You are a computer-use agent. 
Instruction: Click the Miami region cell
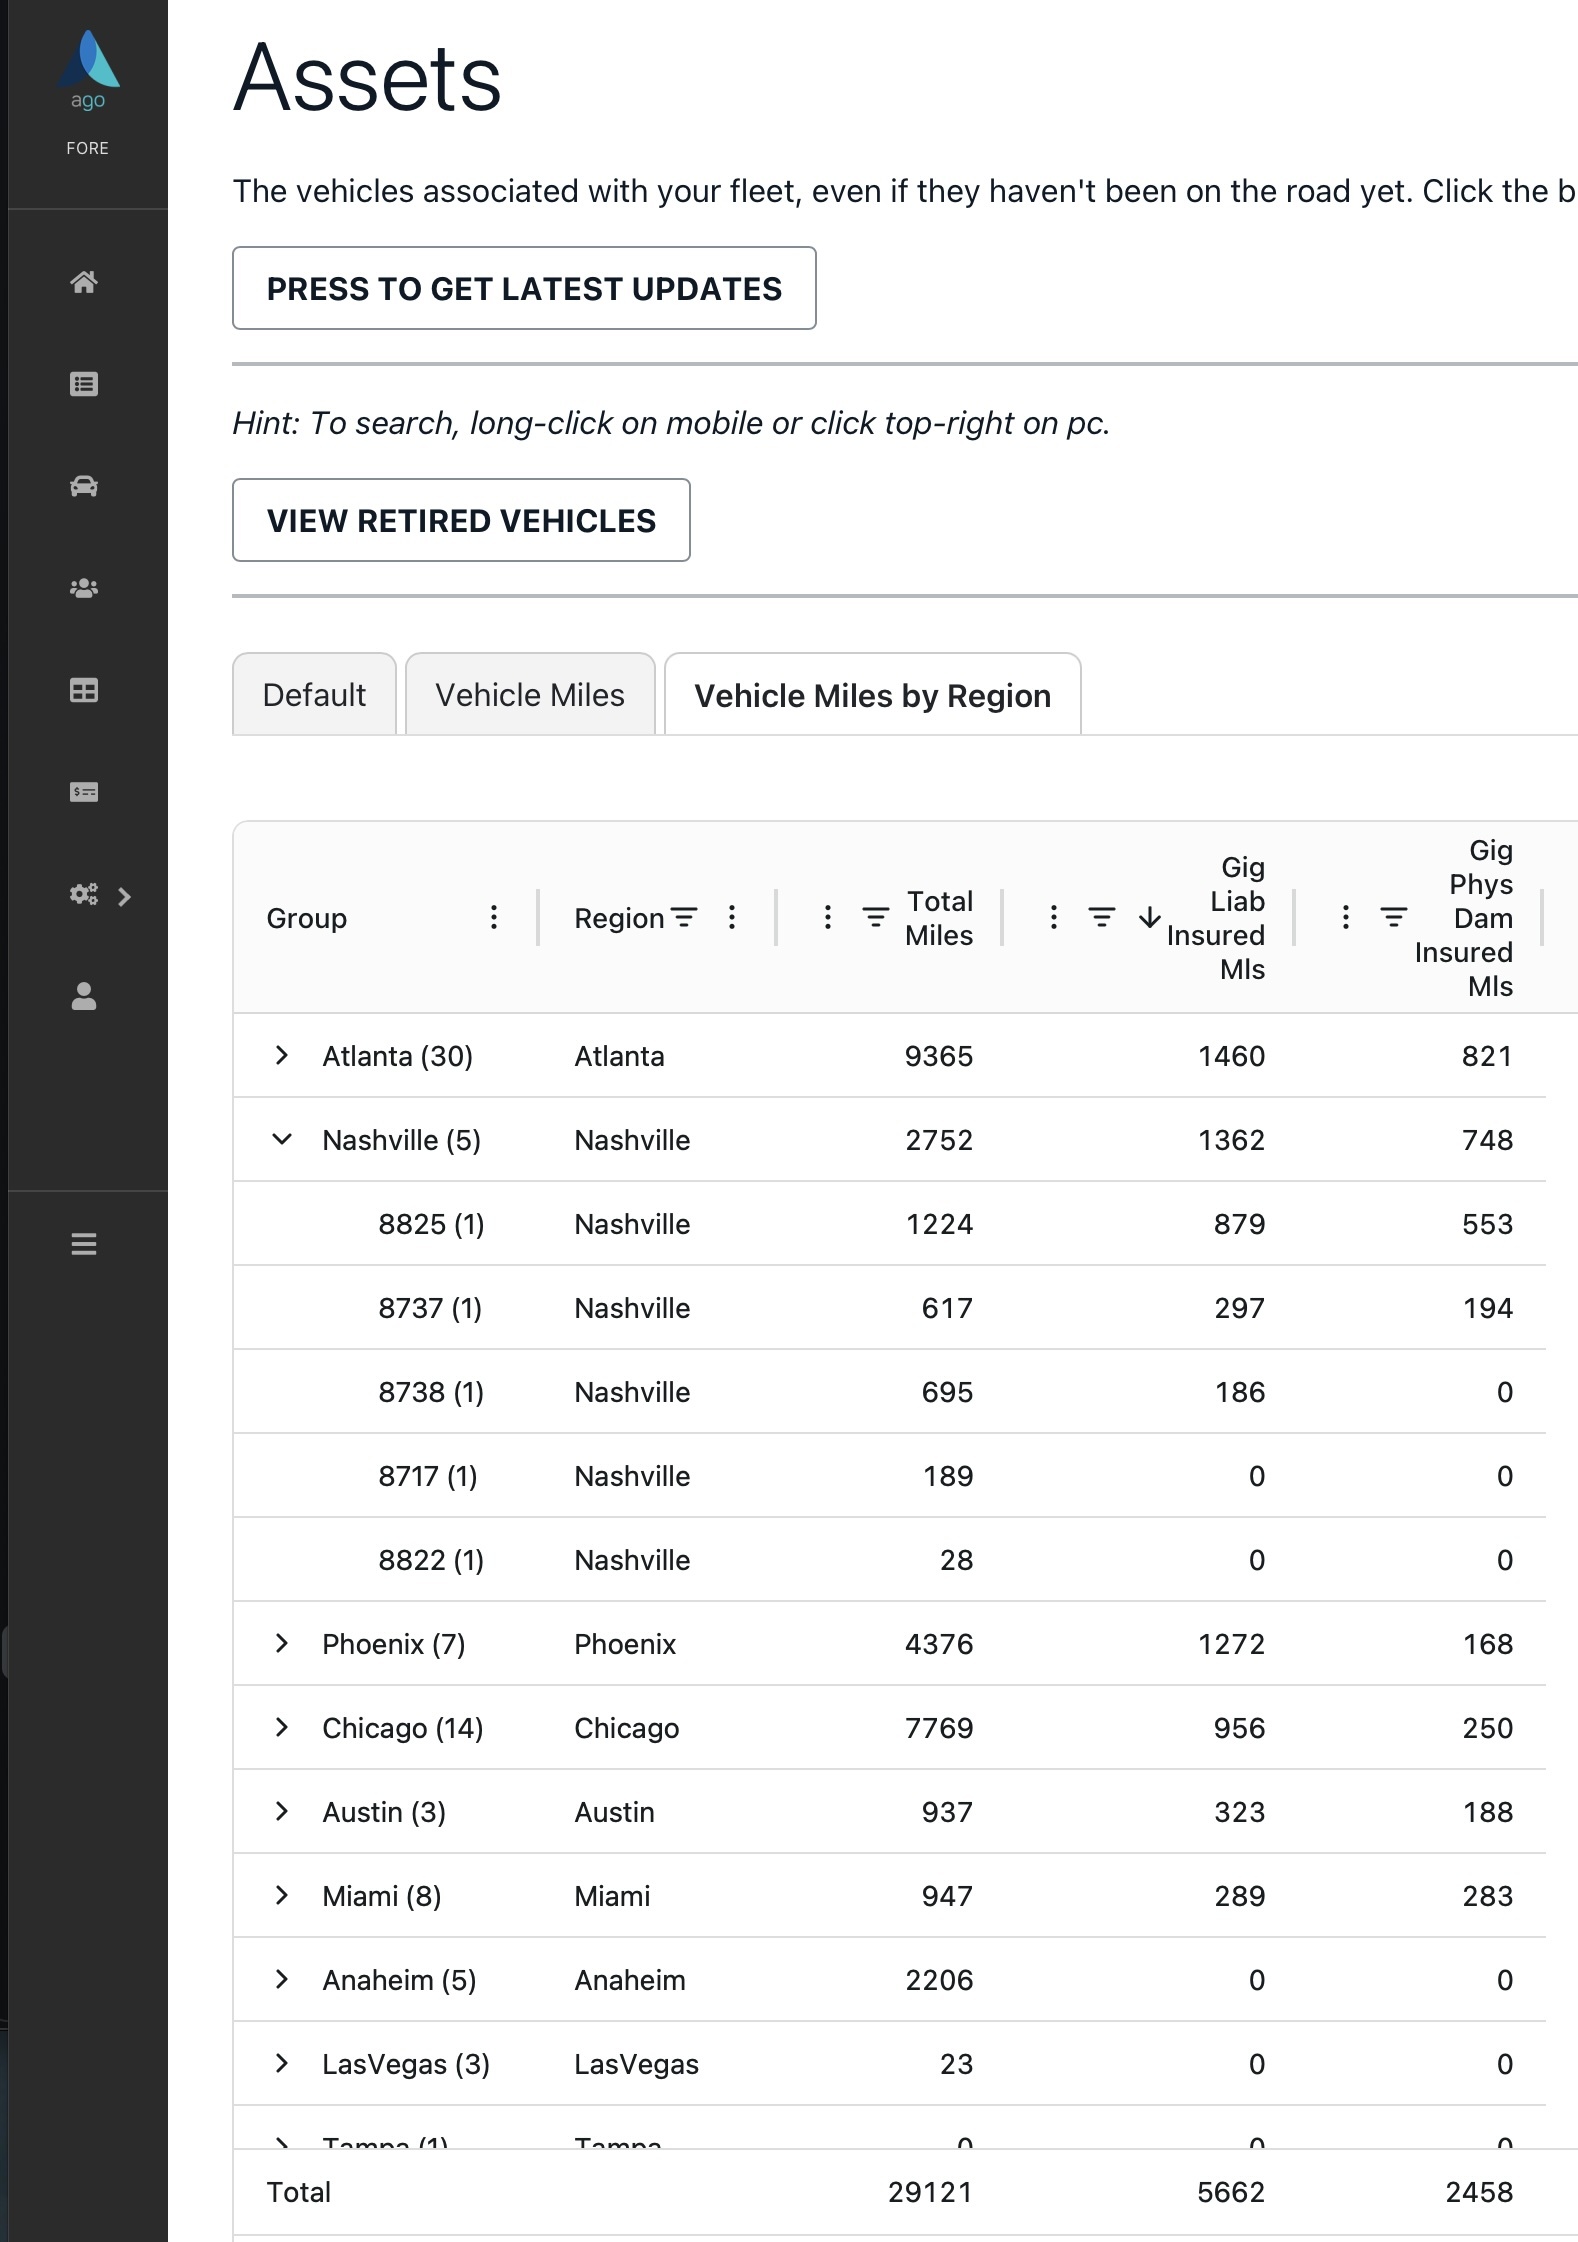(x=612, y=1896)
